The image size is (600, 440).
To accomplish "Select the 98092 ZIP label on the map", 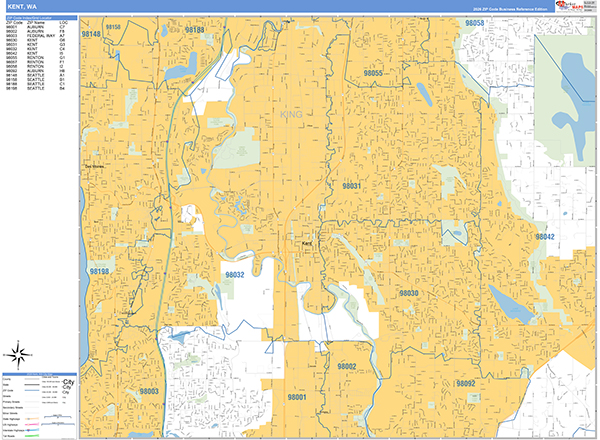I will tap(466, 383).
